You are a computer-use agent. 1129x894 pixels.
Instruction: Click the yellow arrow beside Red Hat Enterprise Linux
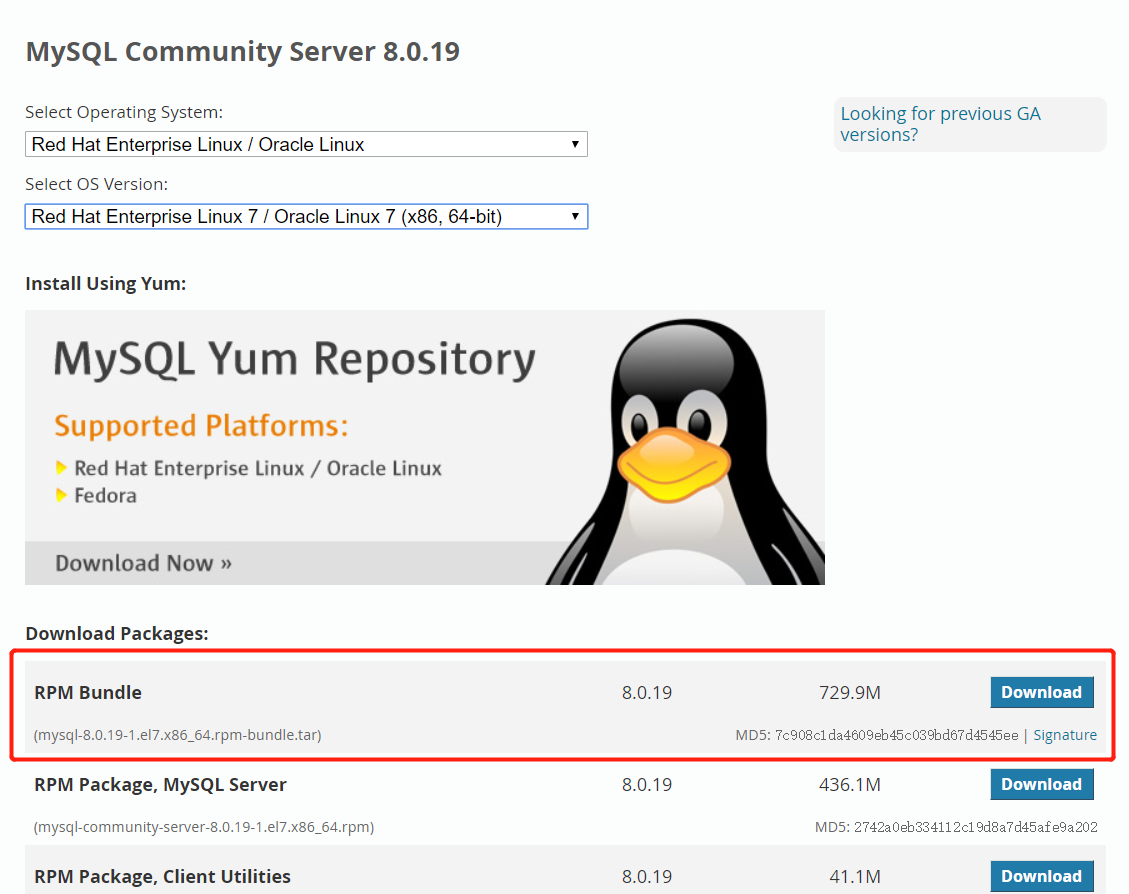pyautogui.click(x=64, y=467)
